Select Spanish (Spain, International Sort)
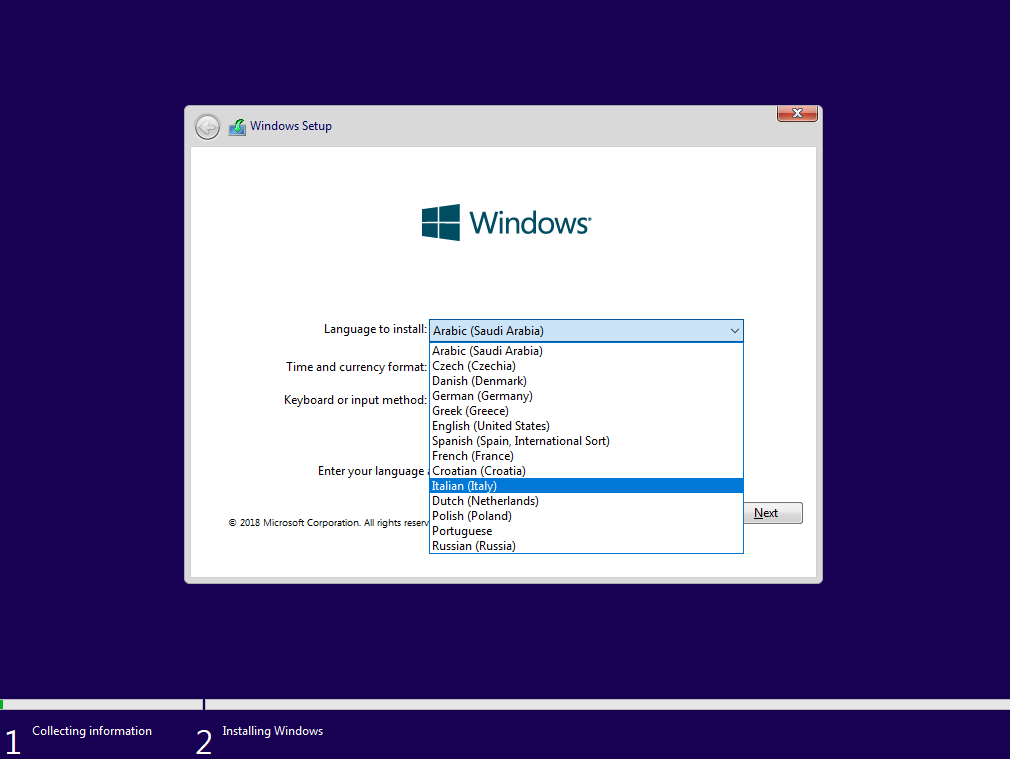The height and width of the screenshot is (759, 1010). click(x=586, y=441)
